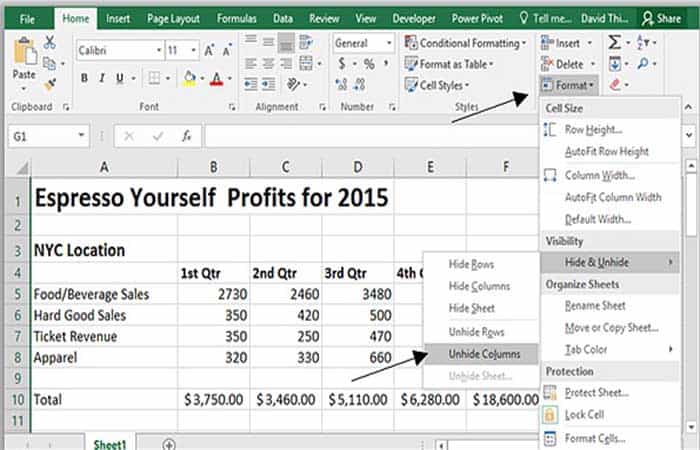Open the font size 11 dropdown
Viewport: 700px width, 450px height.
pyautogui.click(x=193, y=50)
